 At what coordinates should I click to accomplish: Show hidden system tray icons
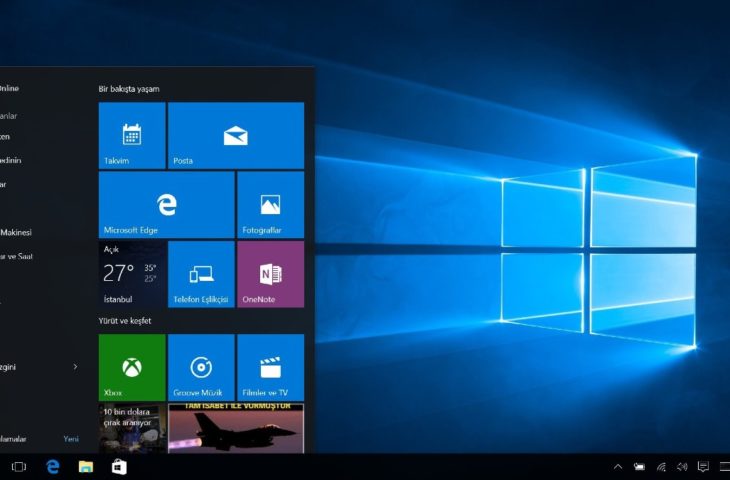pyautogui.click(x=618, y=466)
